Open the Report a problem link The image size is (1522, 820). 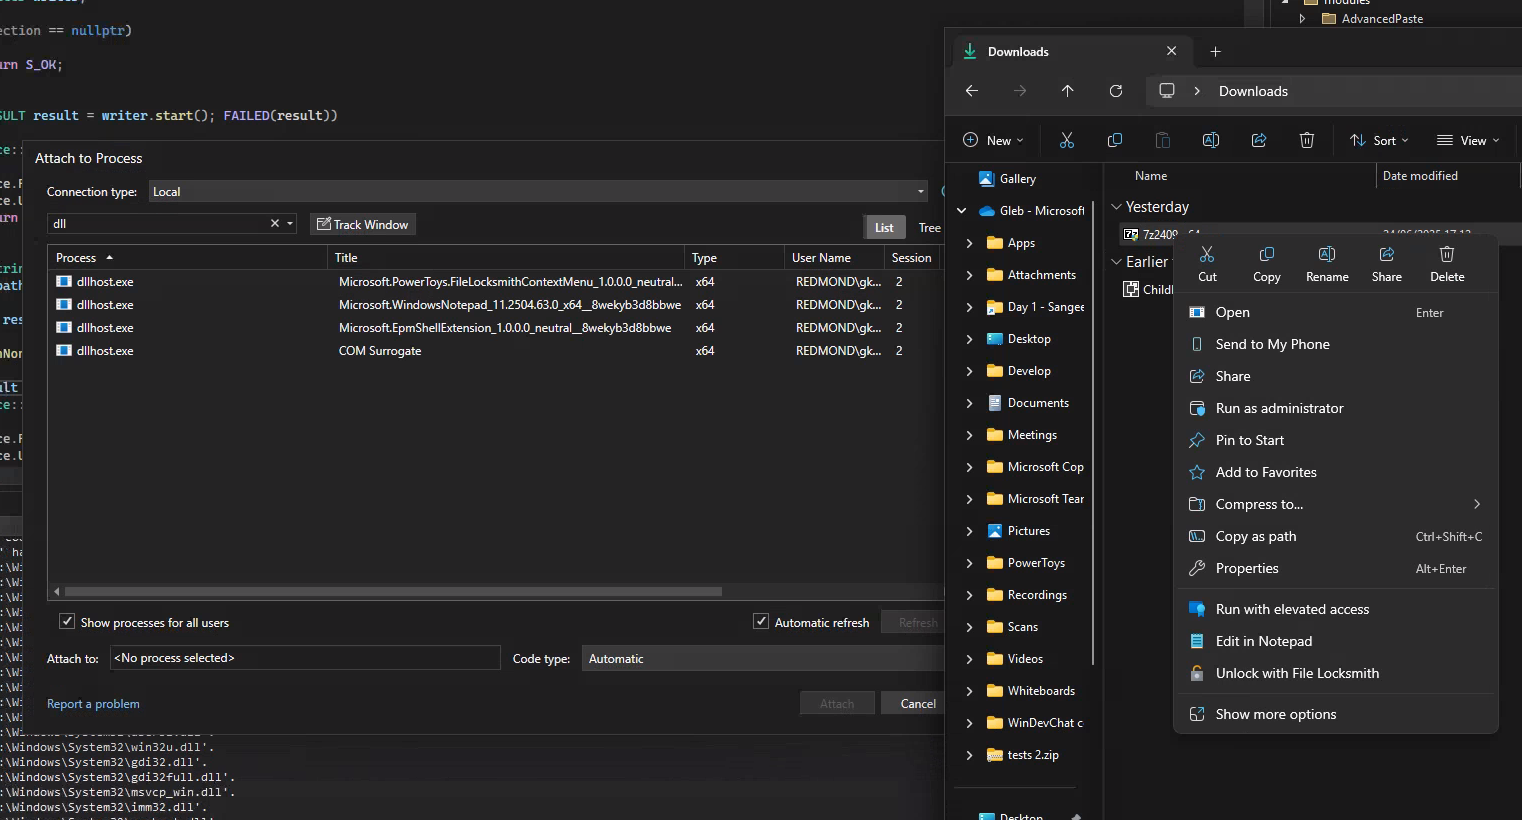pyautogui.click(x=93, y=704)
